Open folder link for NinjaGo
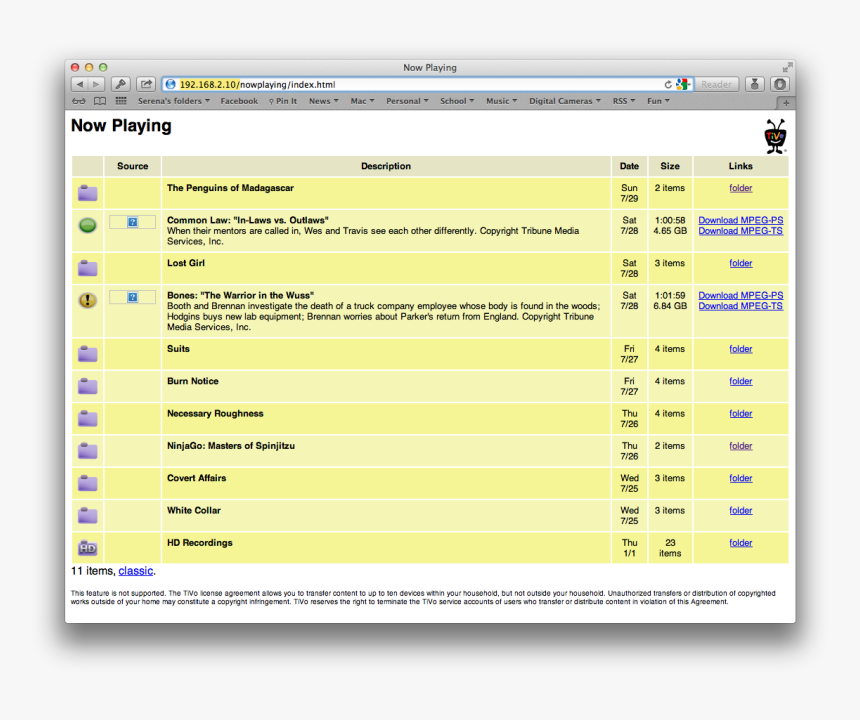The height and width of the screenshot is (720, 860). [740, 446]
